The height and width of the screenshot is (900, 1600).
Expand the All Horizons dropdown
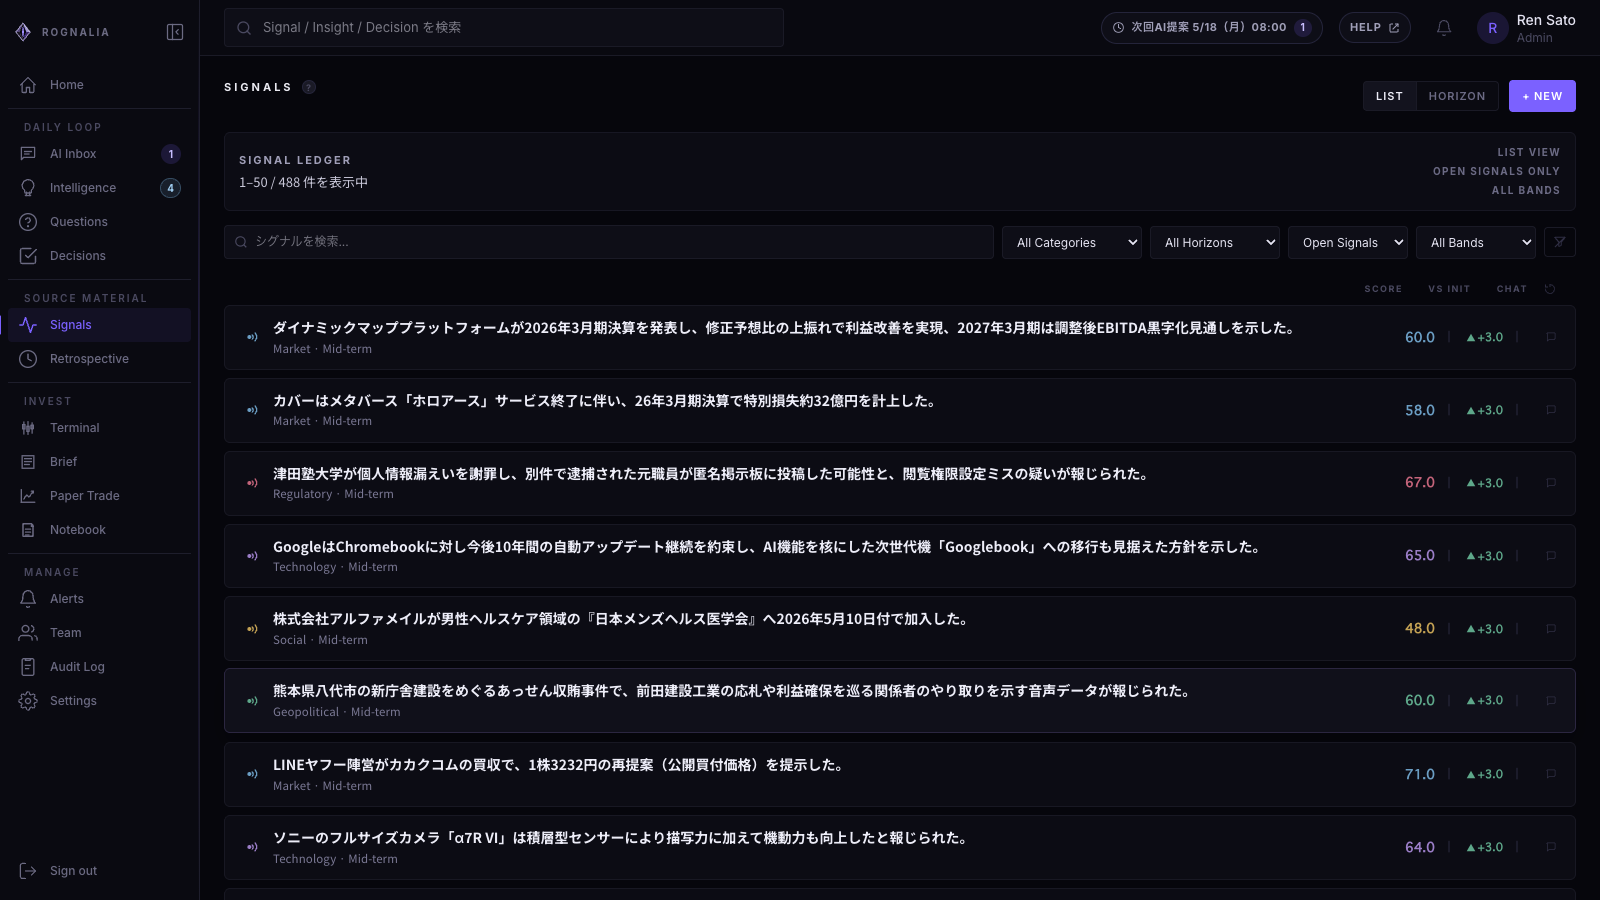coord(1215,242)
